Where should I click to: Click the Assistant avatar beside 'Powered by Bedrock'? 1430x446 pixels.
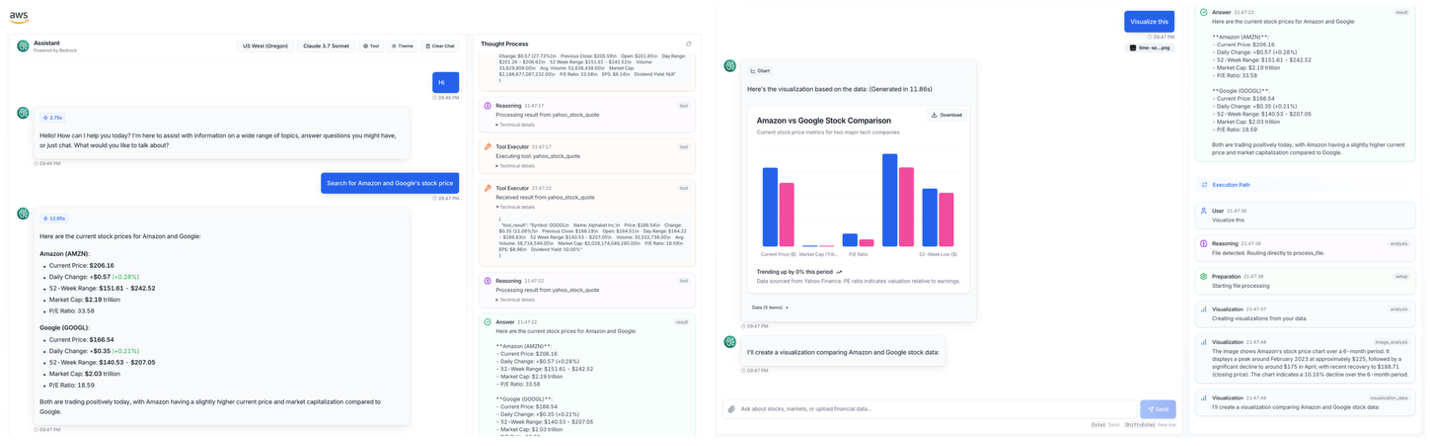tap(23, 45)
